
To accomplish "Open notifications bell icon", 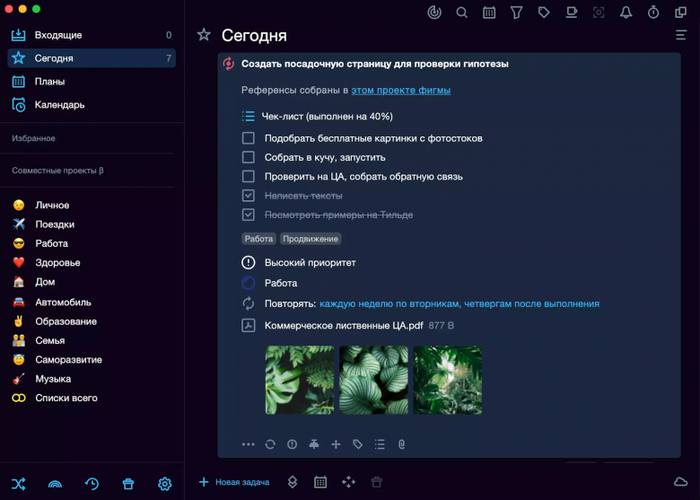I will pos(626,13).
